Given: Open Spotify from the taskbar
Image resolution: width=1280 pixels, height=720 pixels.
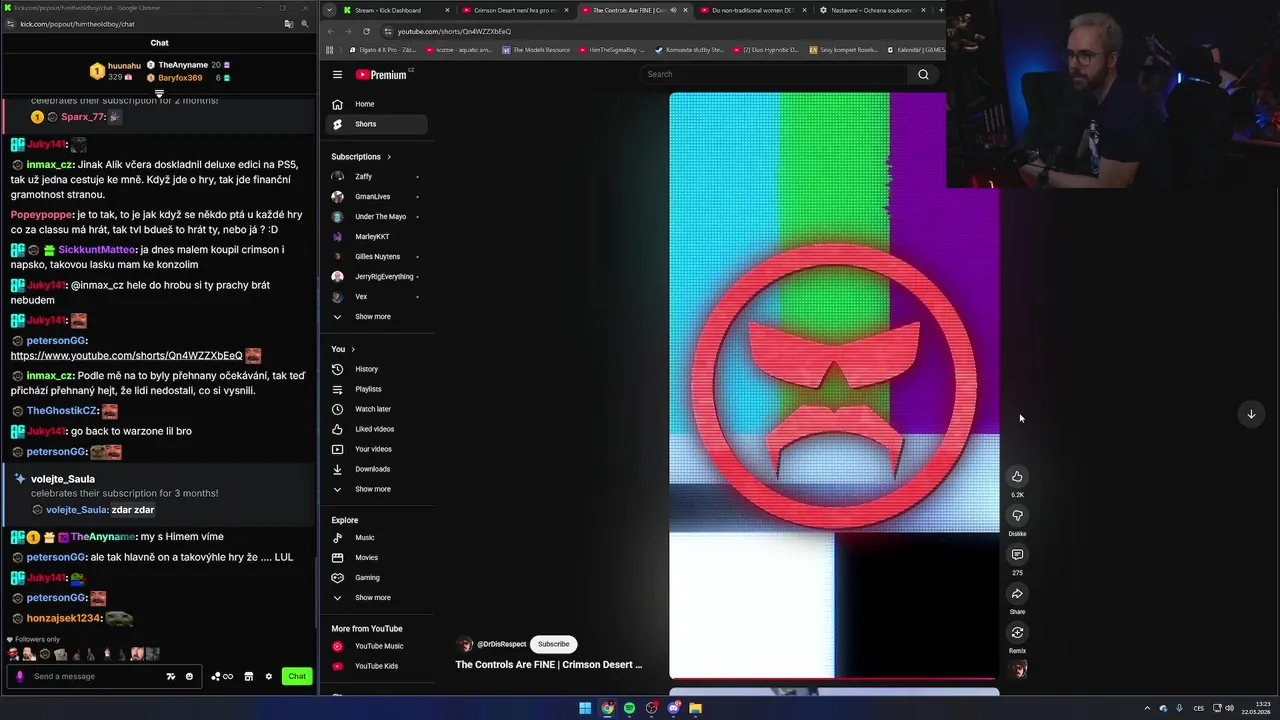Looking at the screenshot, I should (x=629, y=708).
